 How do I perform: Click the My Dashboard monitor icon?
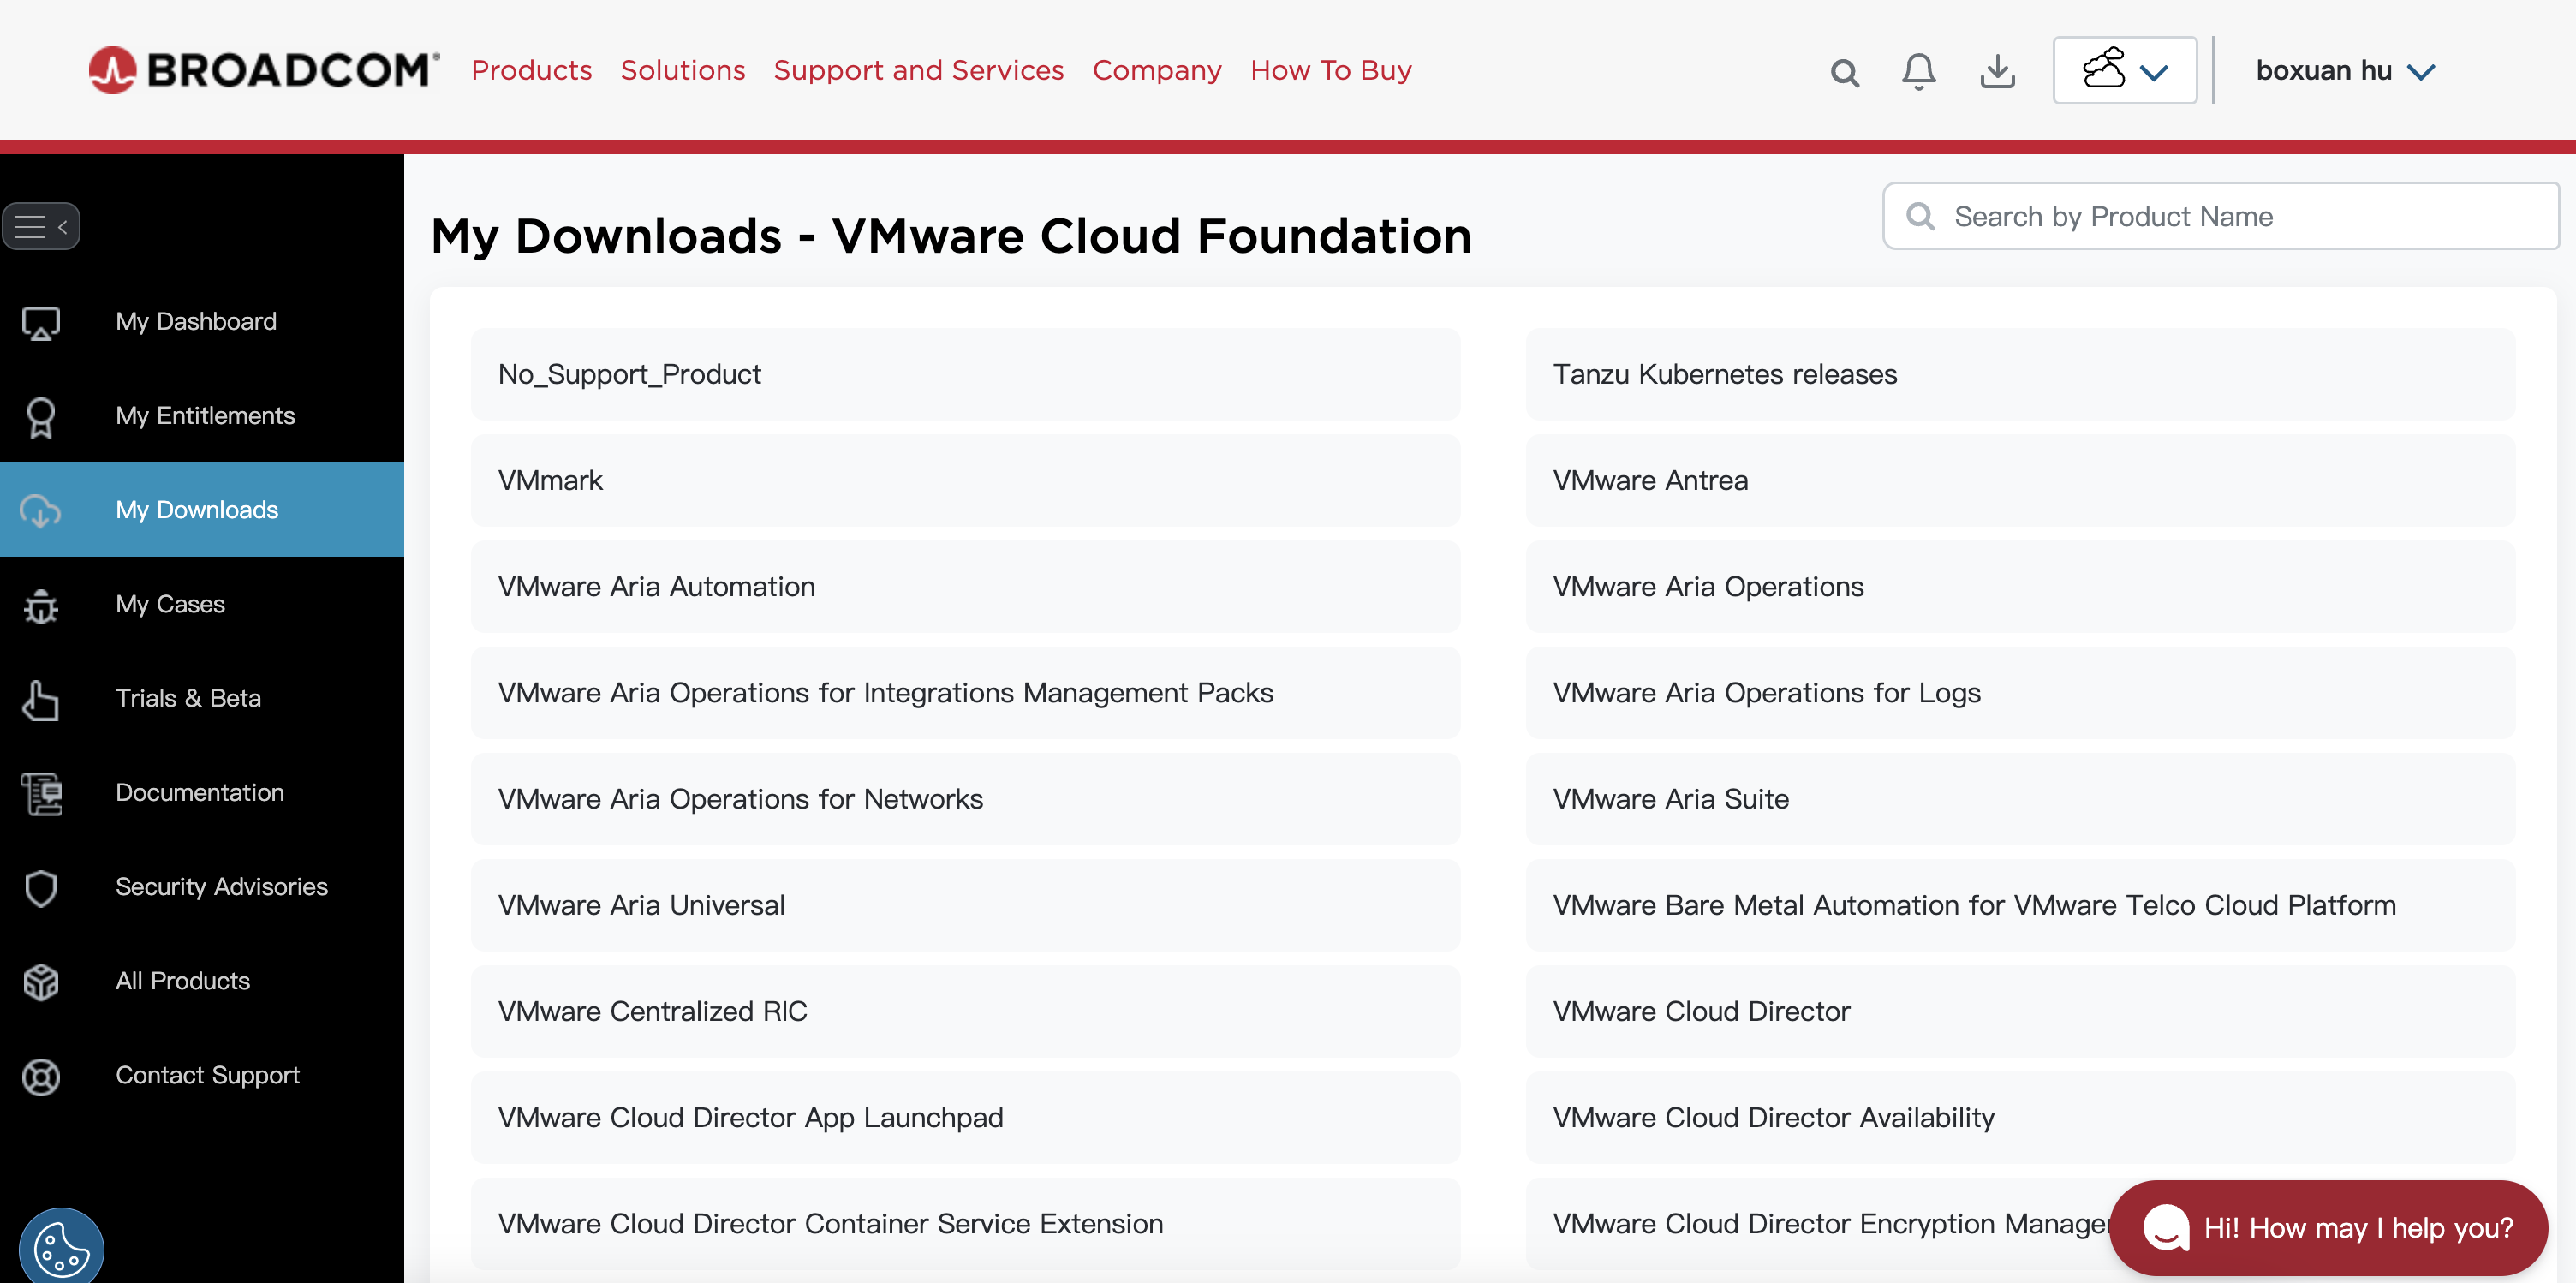(x=41, y=322)
